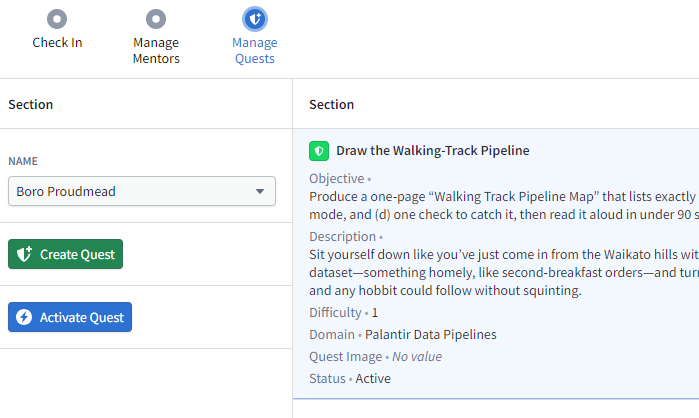Image resolution: width=699 pixels, height=418 pixels.
Task: Click the Check In step circle icon
Action: pyautogui.click(x=57, y=19)
